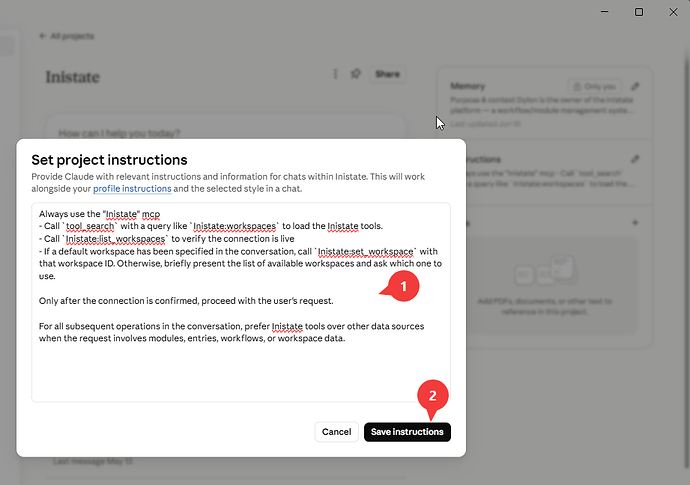Click inside the project instructions text area
Screen dimensions: 690x485
click(241, 302)
